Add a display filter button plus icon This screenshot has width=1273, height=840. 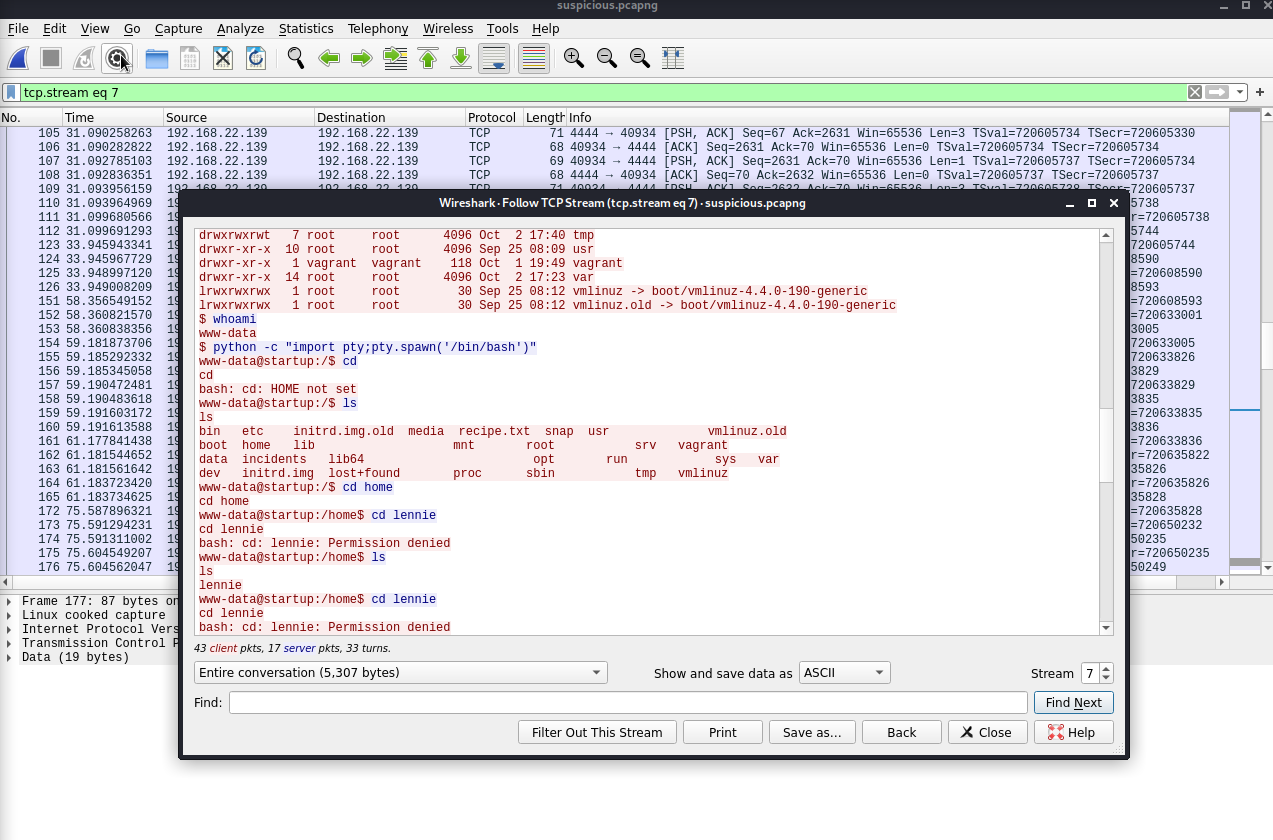coord(1260,92)
